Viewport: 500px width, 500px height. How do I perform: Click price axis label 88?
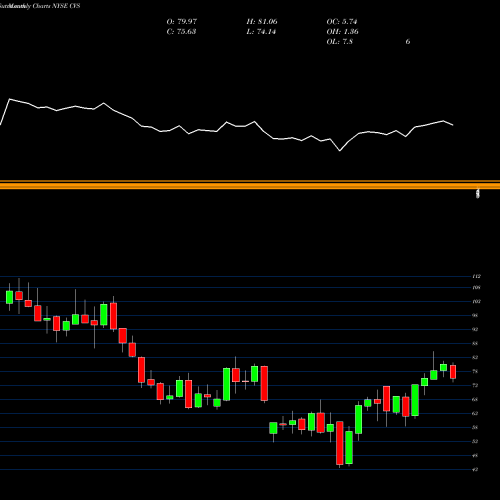pyautogui.click(x=476, y=343)
